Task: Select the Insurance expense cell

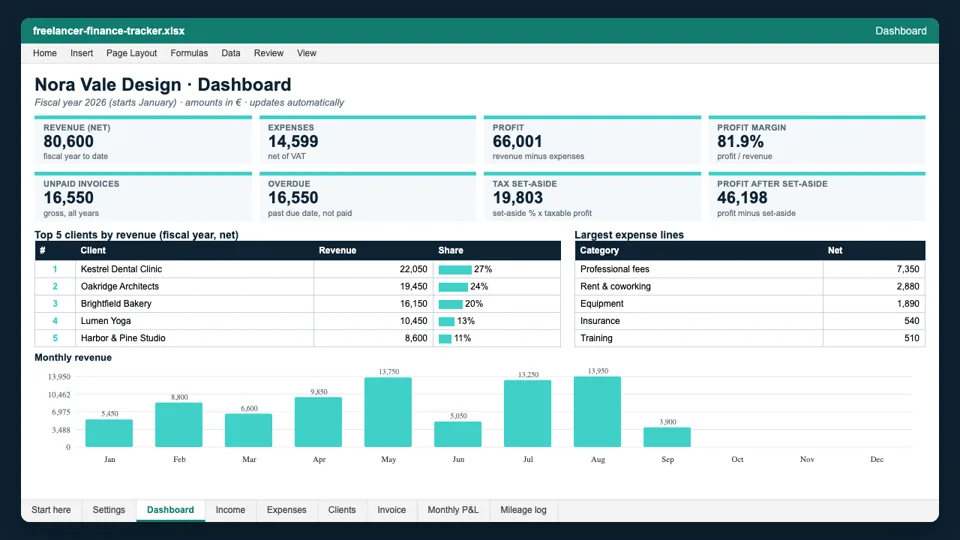Action: (699, 321)
